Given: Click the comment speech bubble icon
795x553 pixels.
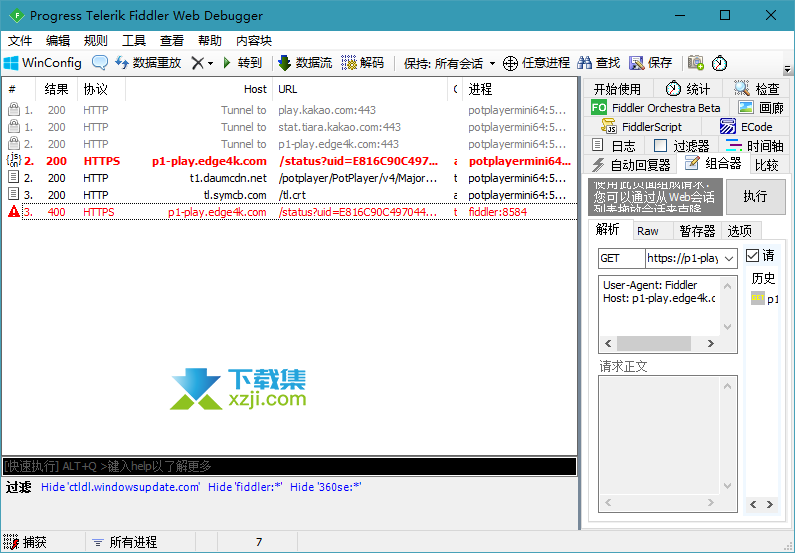Looking at the screenshot, I should (x=100, y=63).
